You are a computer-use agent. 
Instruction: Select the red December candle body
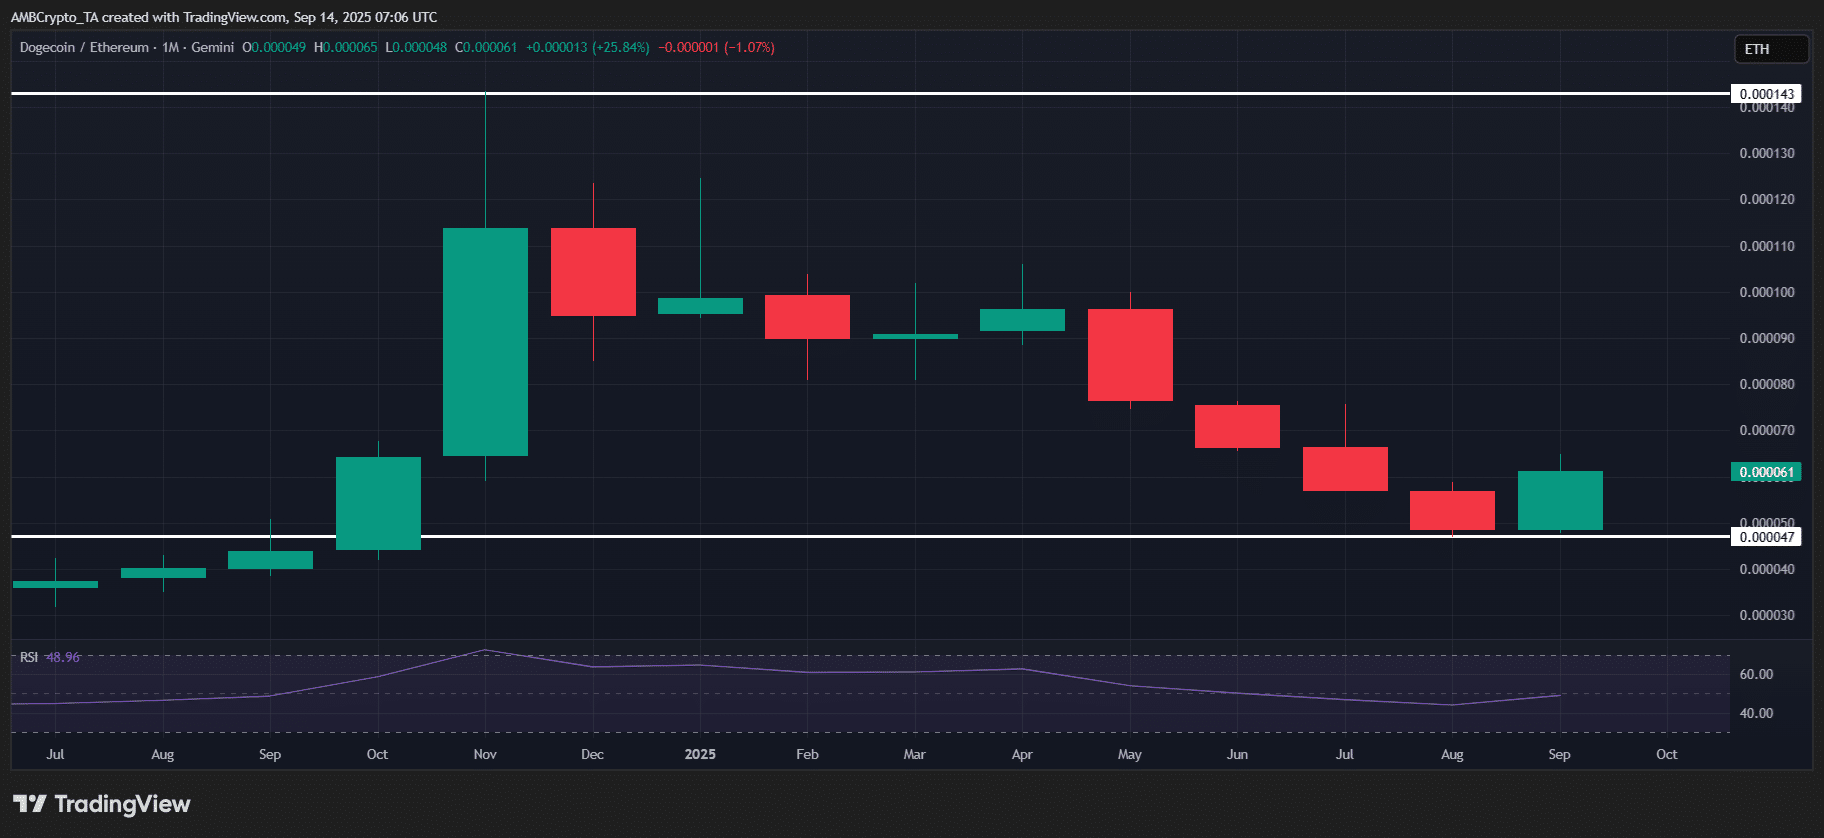(x=593, y=272)
